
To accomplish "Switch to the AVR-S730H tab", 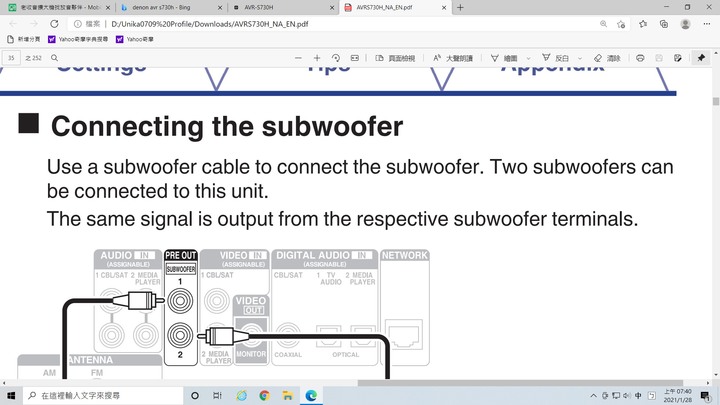I will click(x=280, y=7).
